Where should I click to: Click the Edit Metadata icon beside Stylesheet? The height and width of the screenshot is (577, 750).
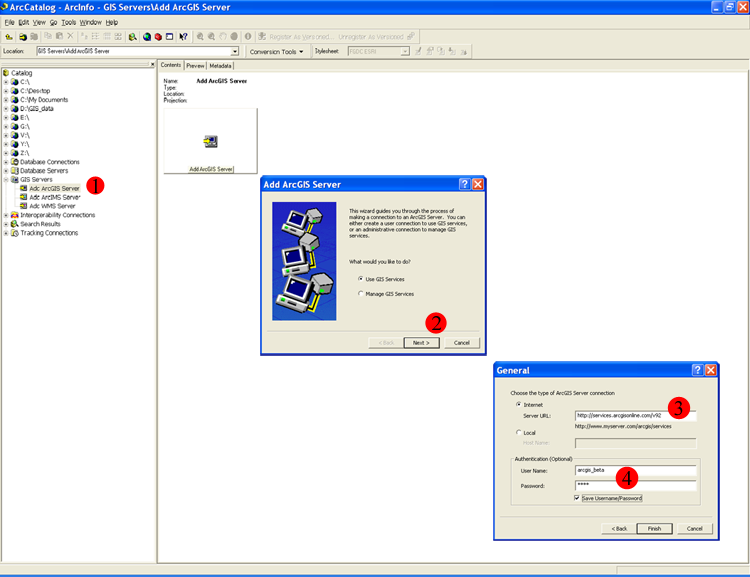click(419, 51)
